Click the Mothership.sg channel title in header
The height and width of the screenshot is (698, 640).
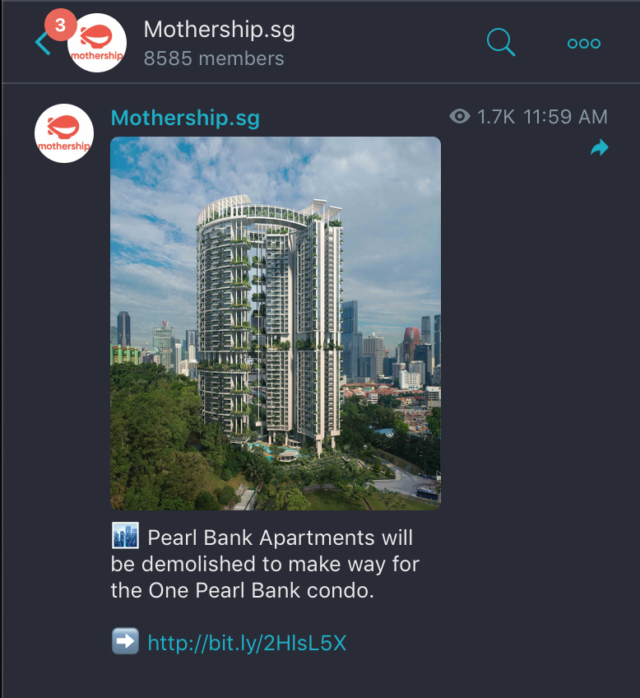pos(219,30)
